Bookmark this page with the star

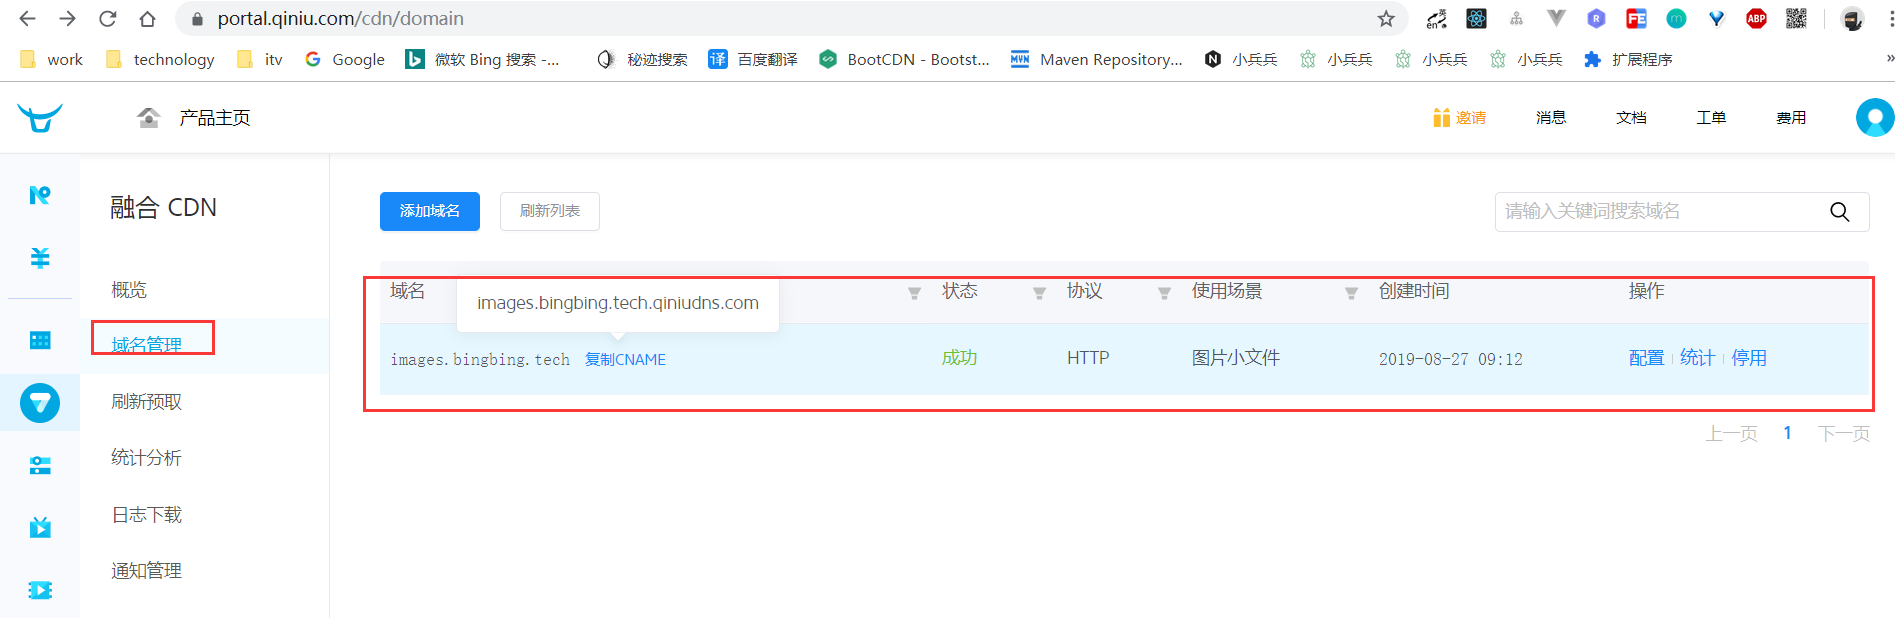tap(1386, 18)
